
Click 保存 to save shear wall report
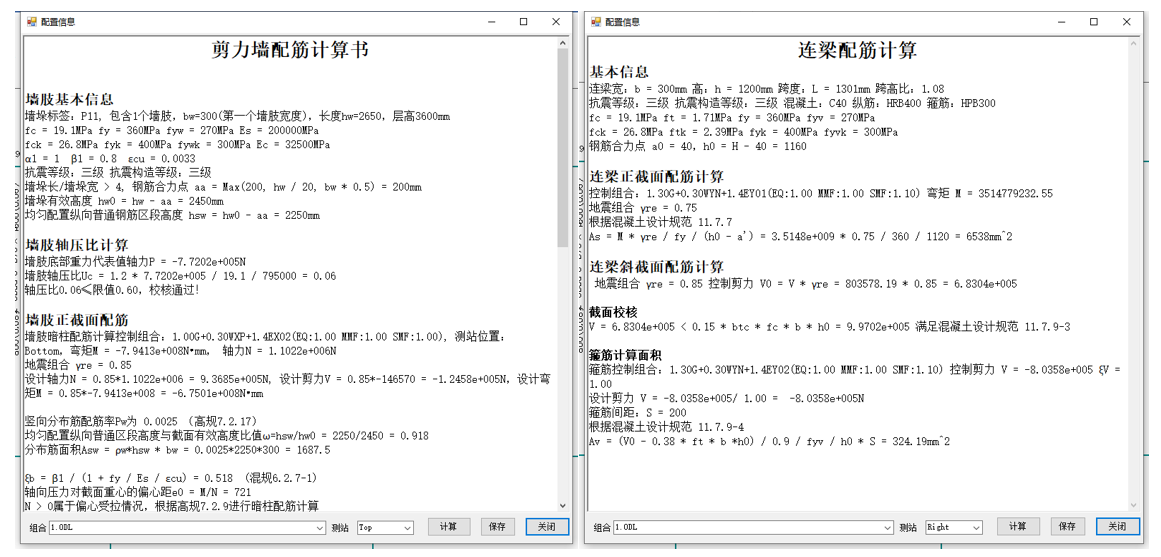(x=497, y=527)
